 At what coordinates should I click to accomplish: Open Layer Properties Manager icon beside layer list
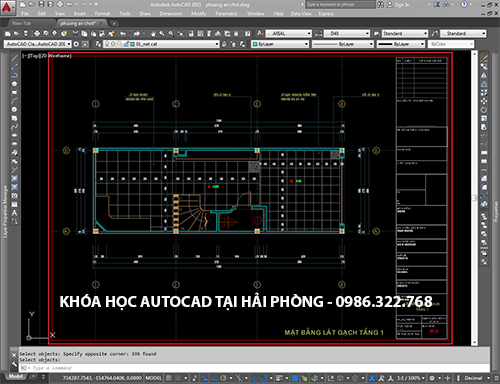pos(98,44)
